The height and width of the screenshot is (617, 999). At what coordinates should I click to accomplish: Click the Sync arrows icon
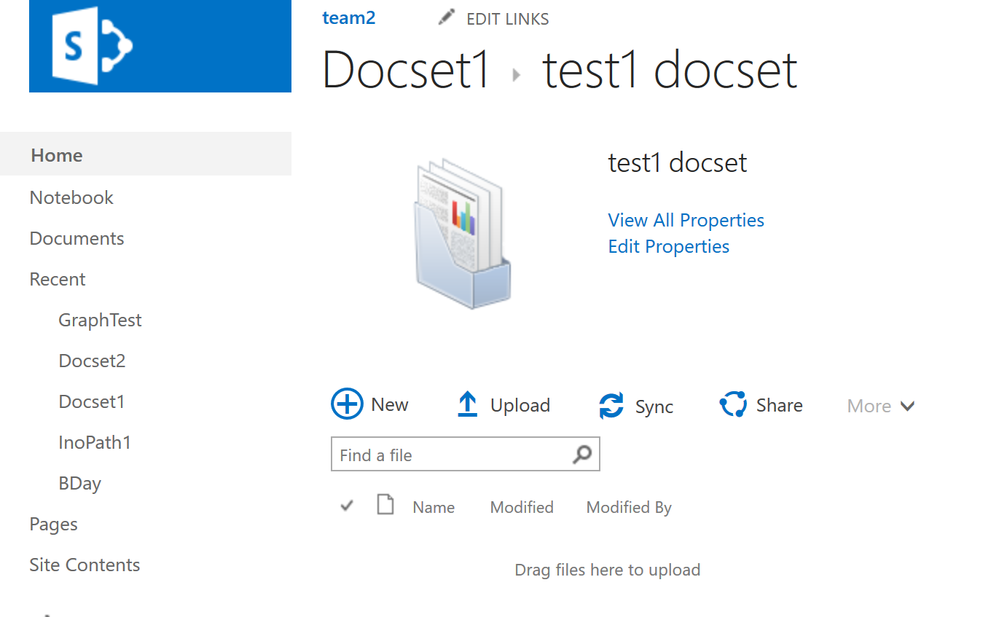point(611,405)
